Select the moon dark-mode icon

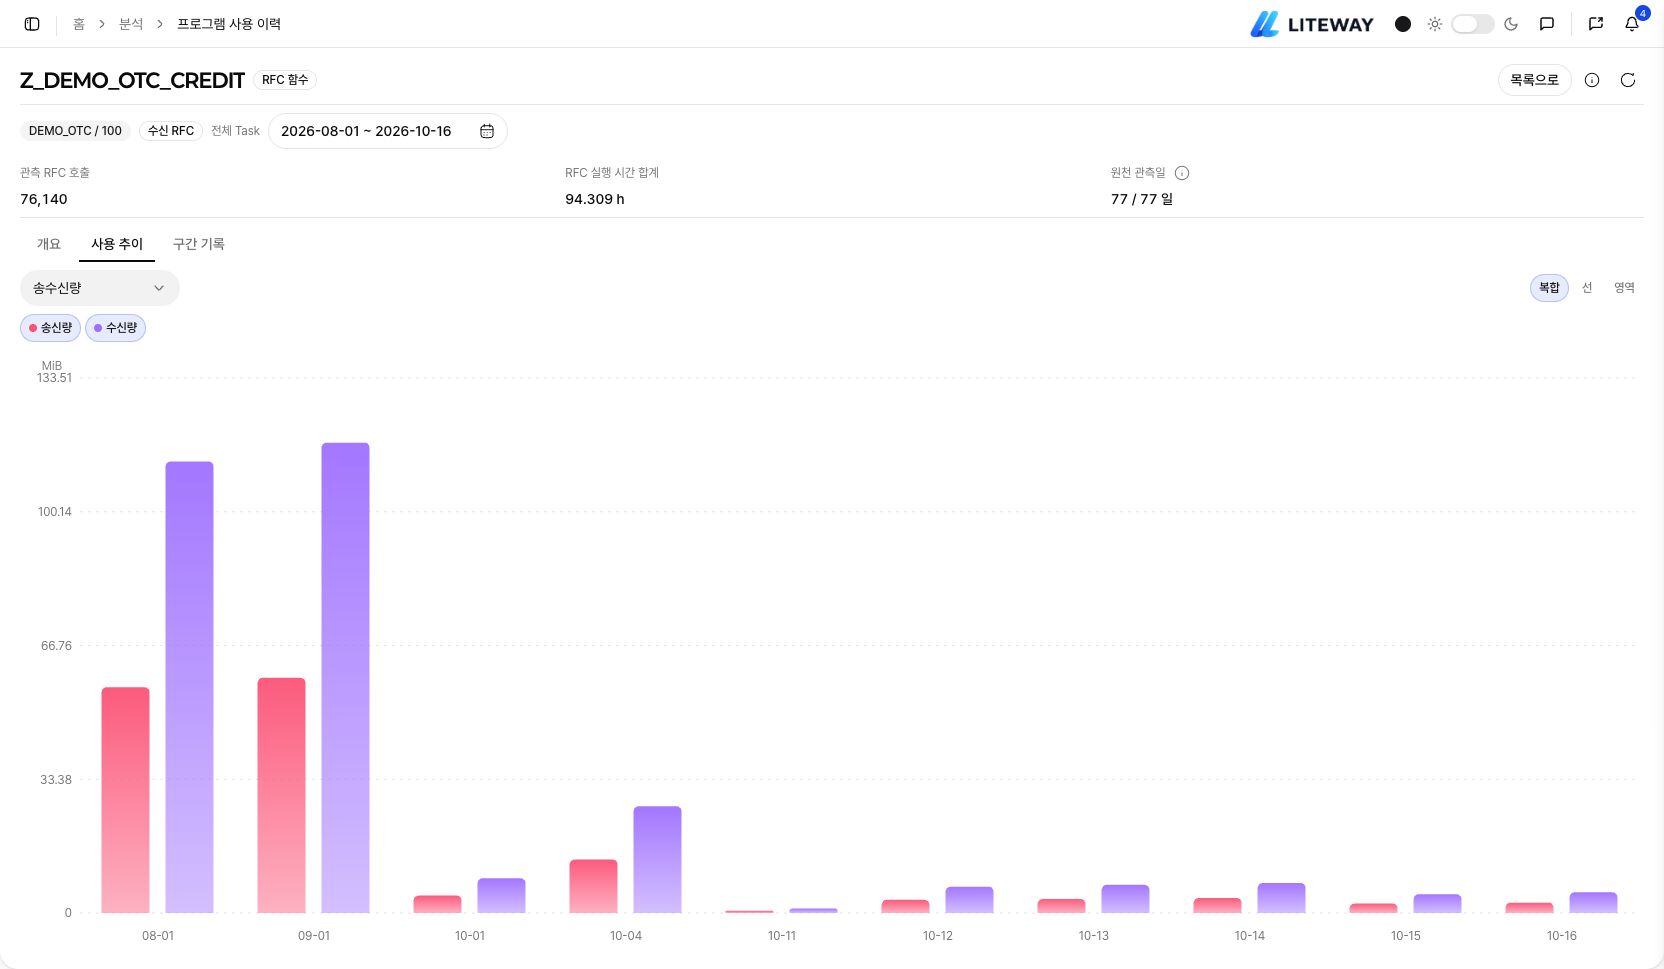1511,24
